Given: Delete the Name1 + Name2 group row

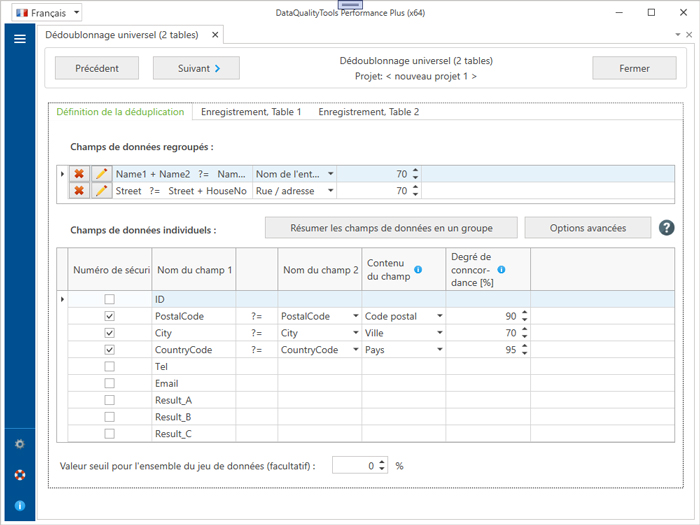Looking at the screenshot, I should tap(79, 174).
